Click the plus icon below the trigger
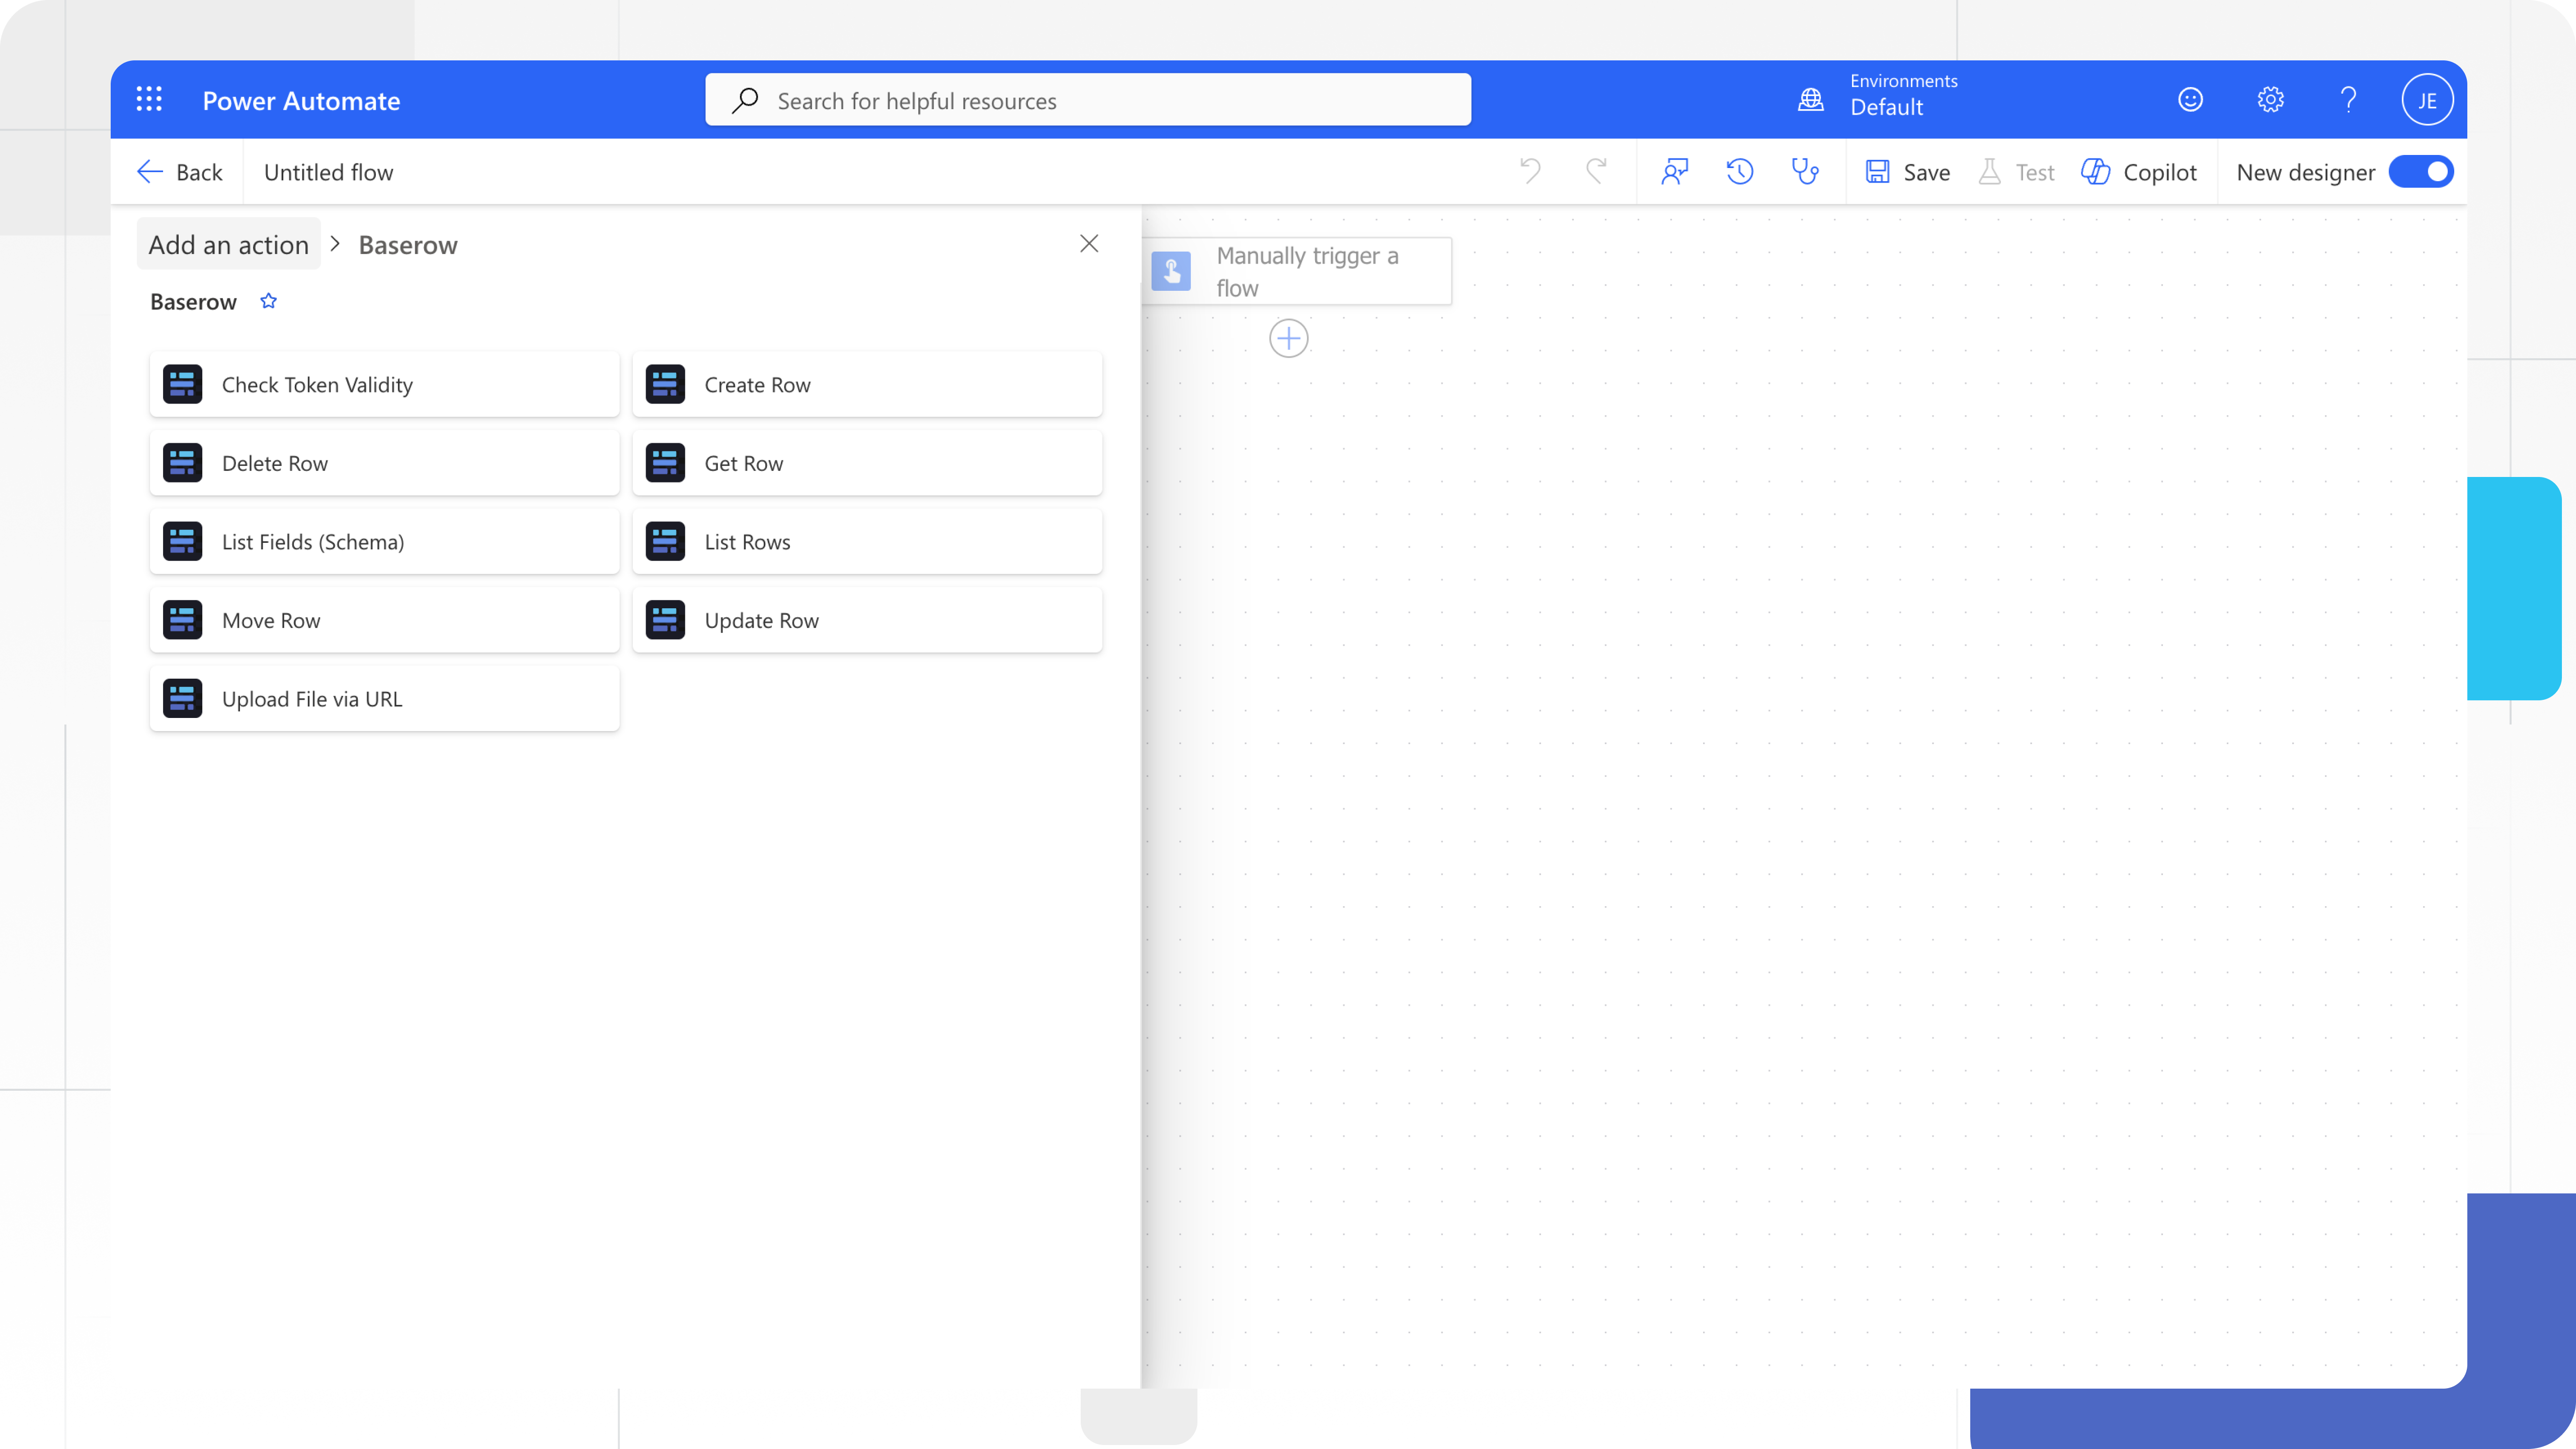Screen dimensions: 2576x1449 click(1289, 338)
